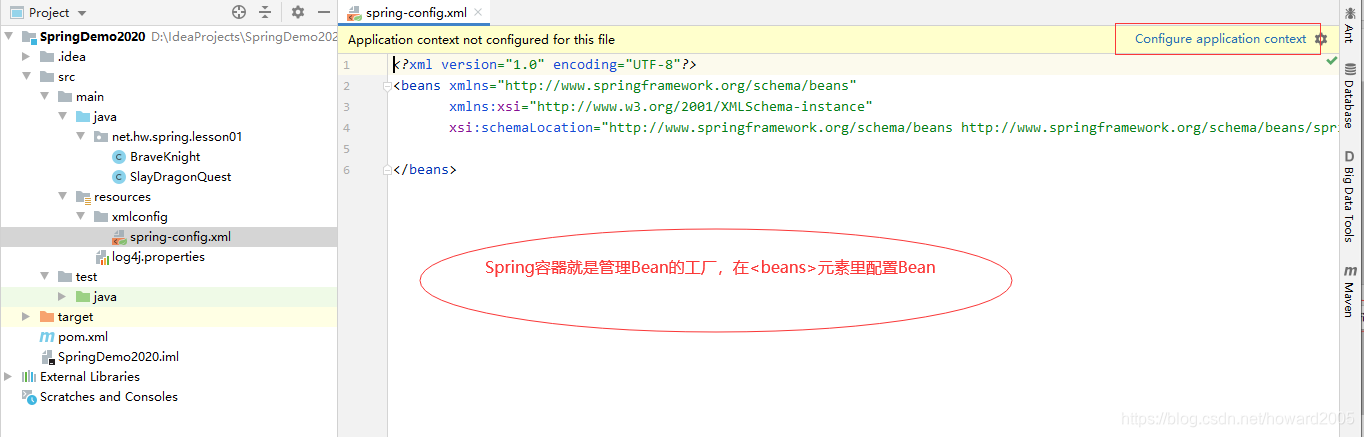Click the locate/scroll from source icon
1364x437 pixels.
[238, 13]
